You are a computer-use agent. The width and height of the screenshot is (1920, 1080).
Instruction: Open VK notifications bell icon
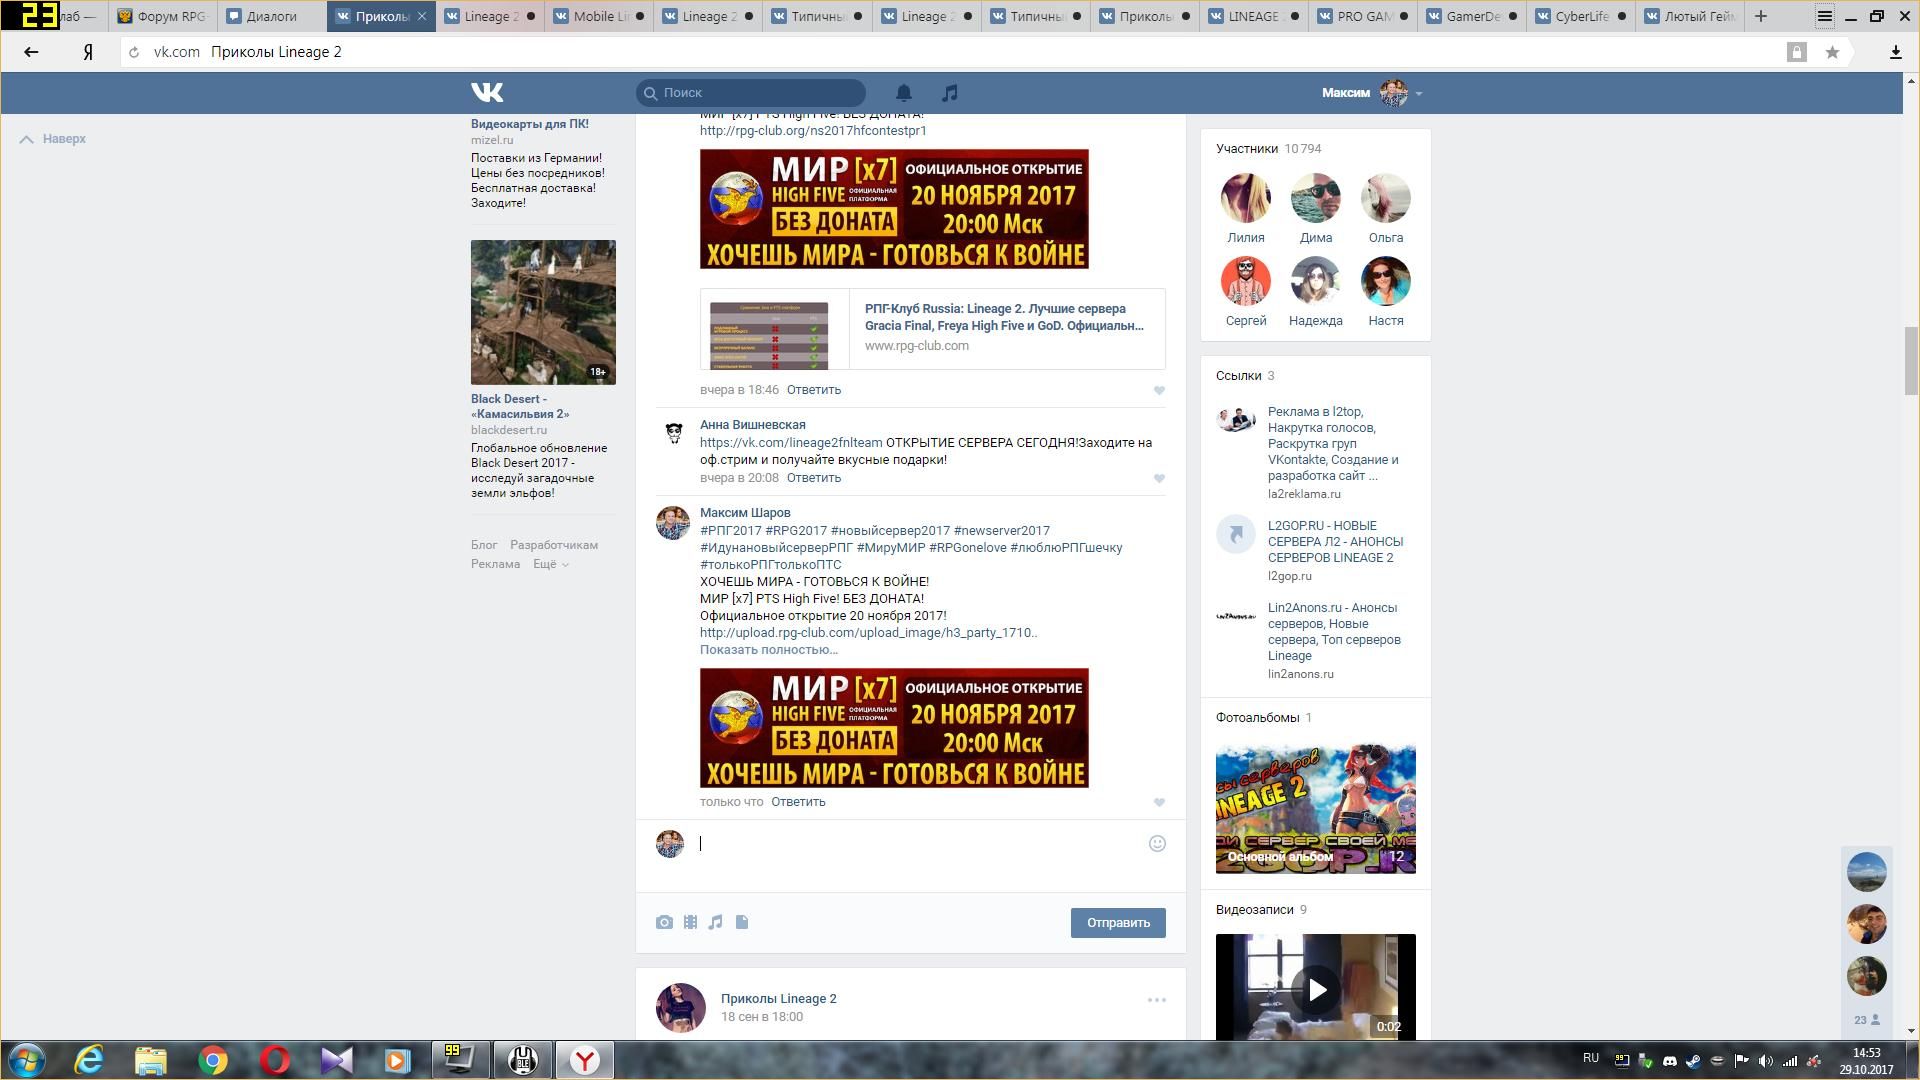pyautogui.click(x=903, y=93)
